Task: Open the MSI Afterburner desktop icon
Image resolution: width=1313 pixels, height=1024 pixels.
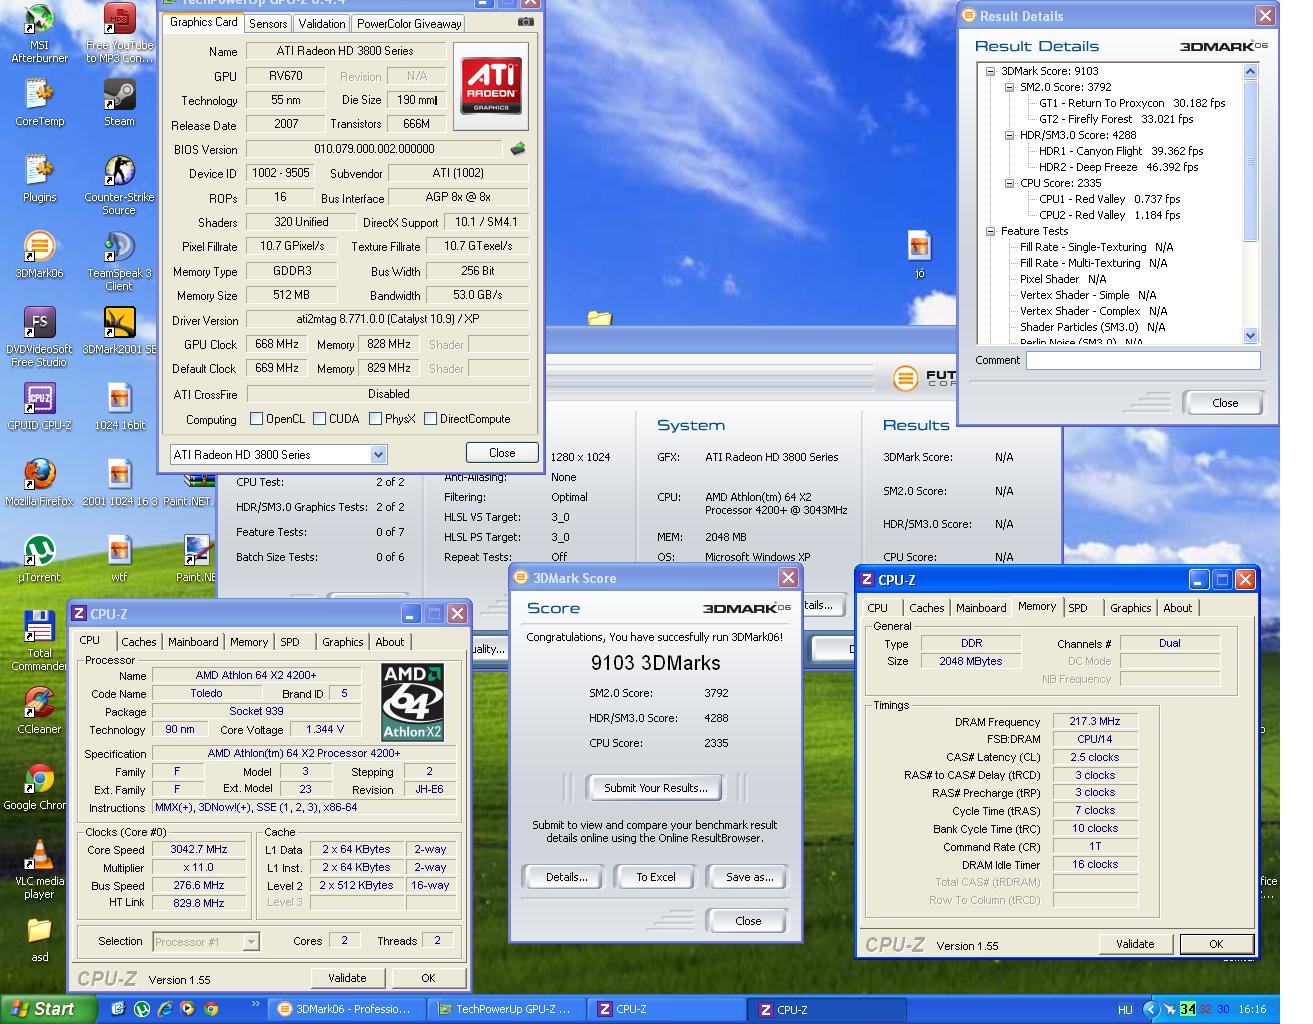Action: coord(39,33)
